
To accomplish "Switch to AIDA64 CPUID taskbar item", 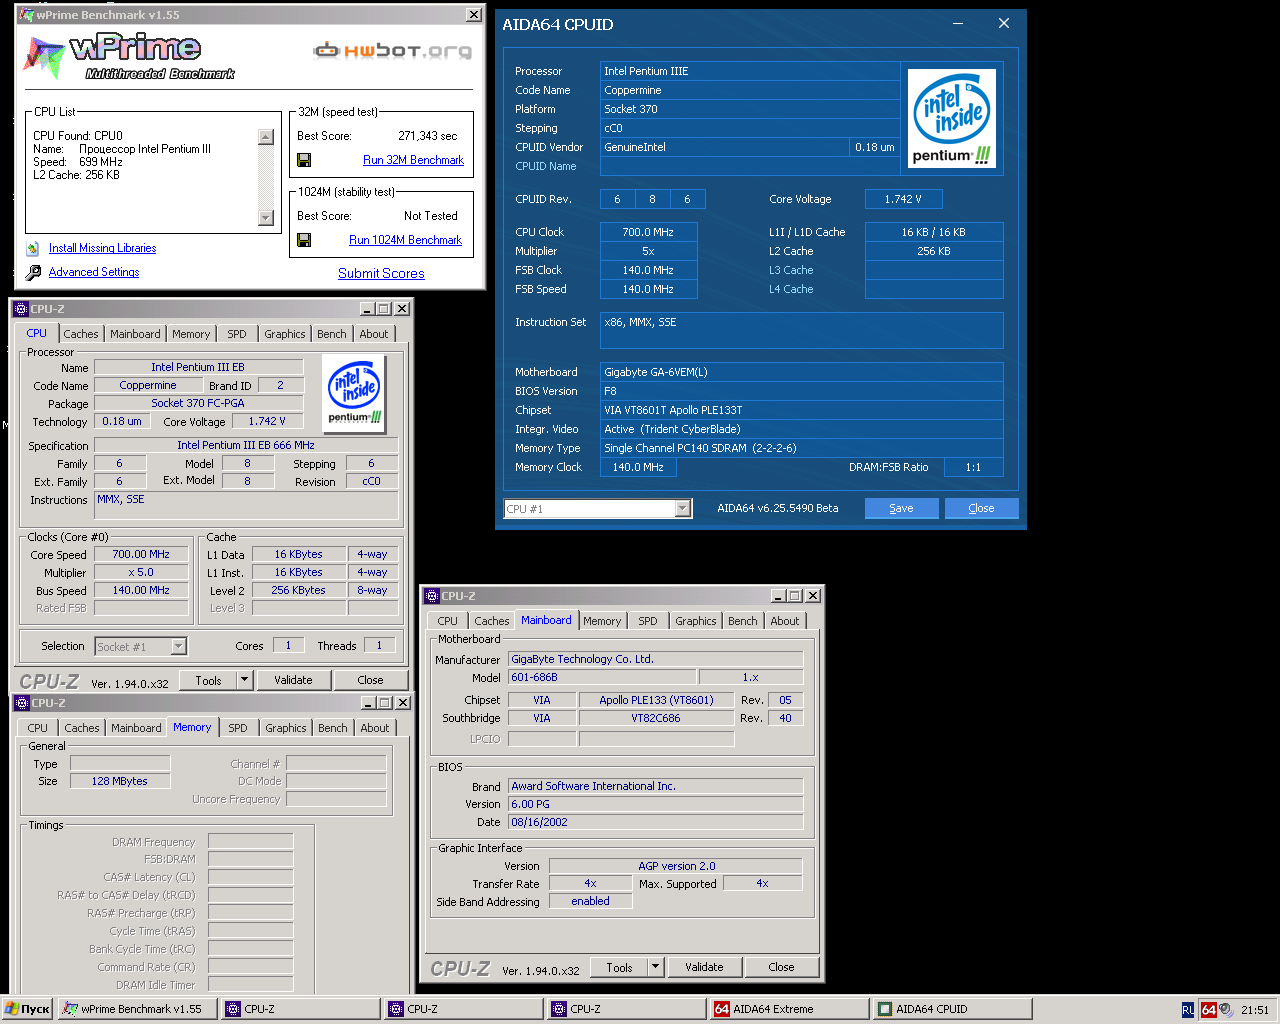I will coord(952,1009).
